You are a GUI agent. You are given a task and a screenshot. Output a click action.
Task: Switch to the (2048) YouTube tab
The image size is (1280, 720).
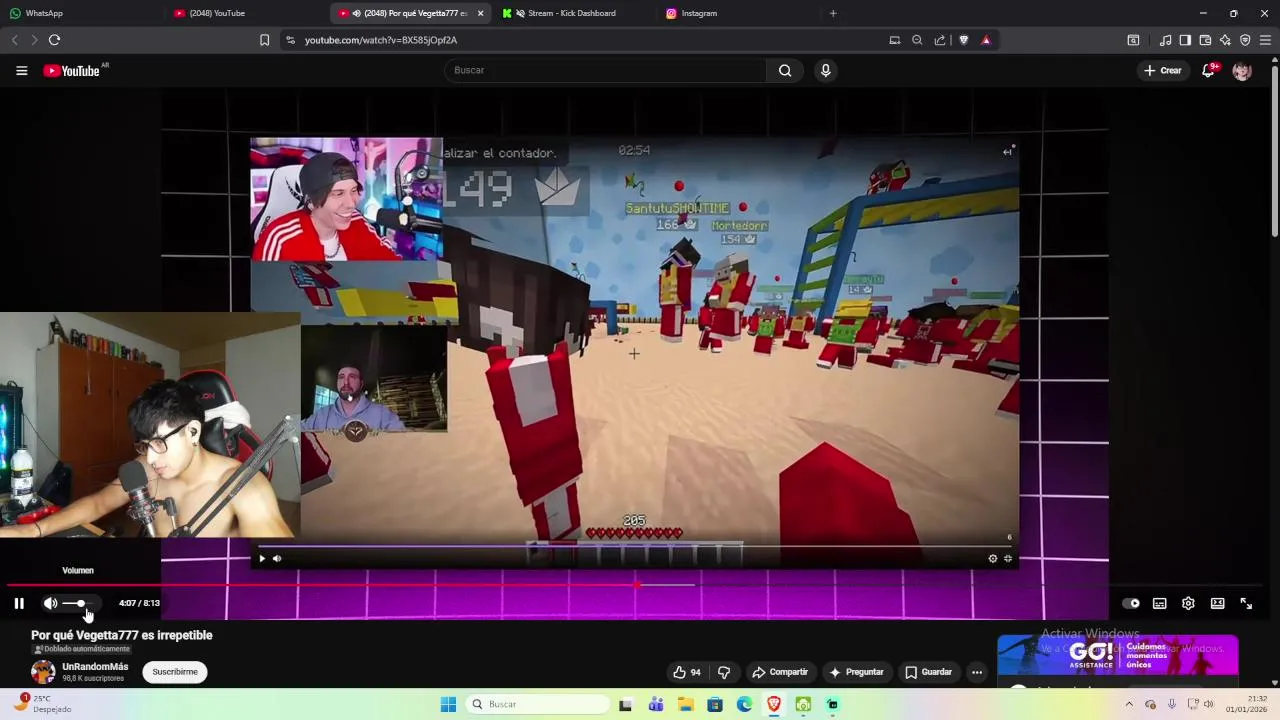[245, 13]
